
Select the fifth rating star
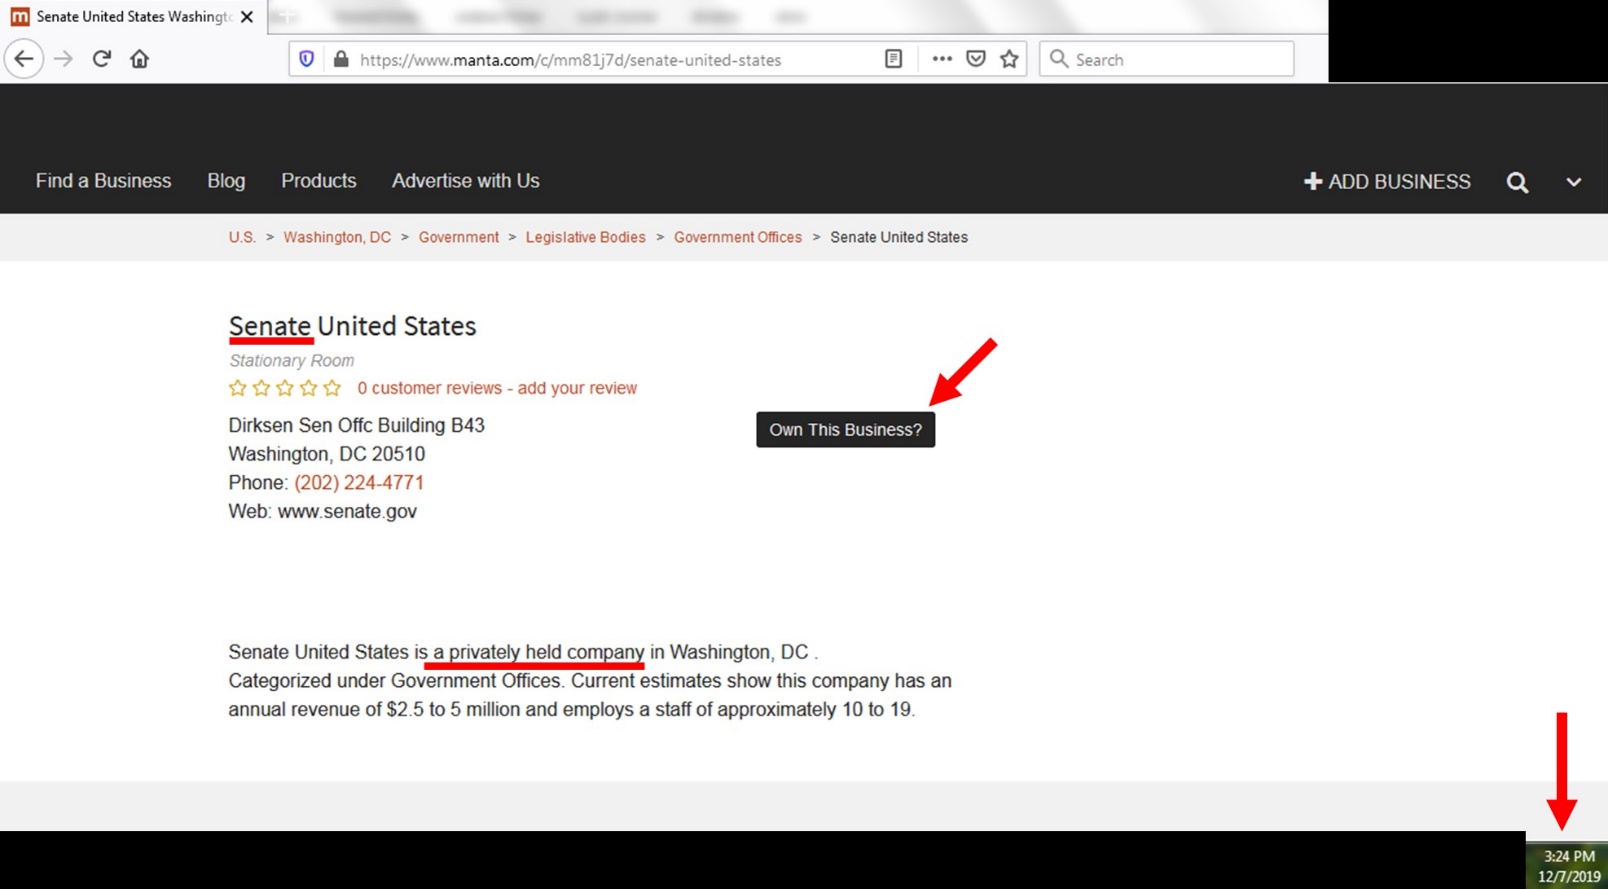click(332, 388)
